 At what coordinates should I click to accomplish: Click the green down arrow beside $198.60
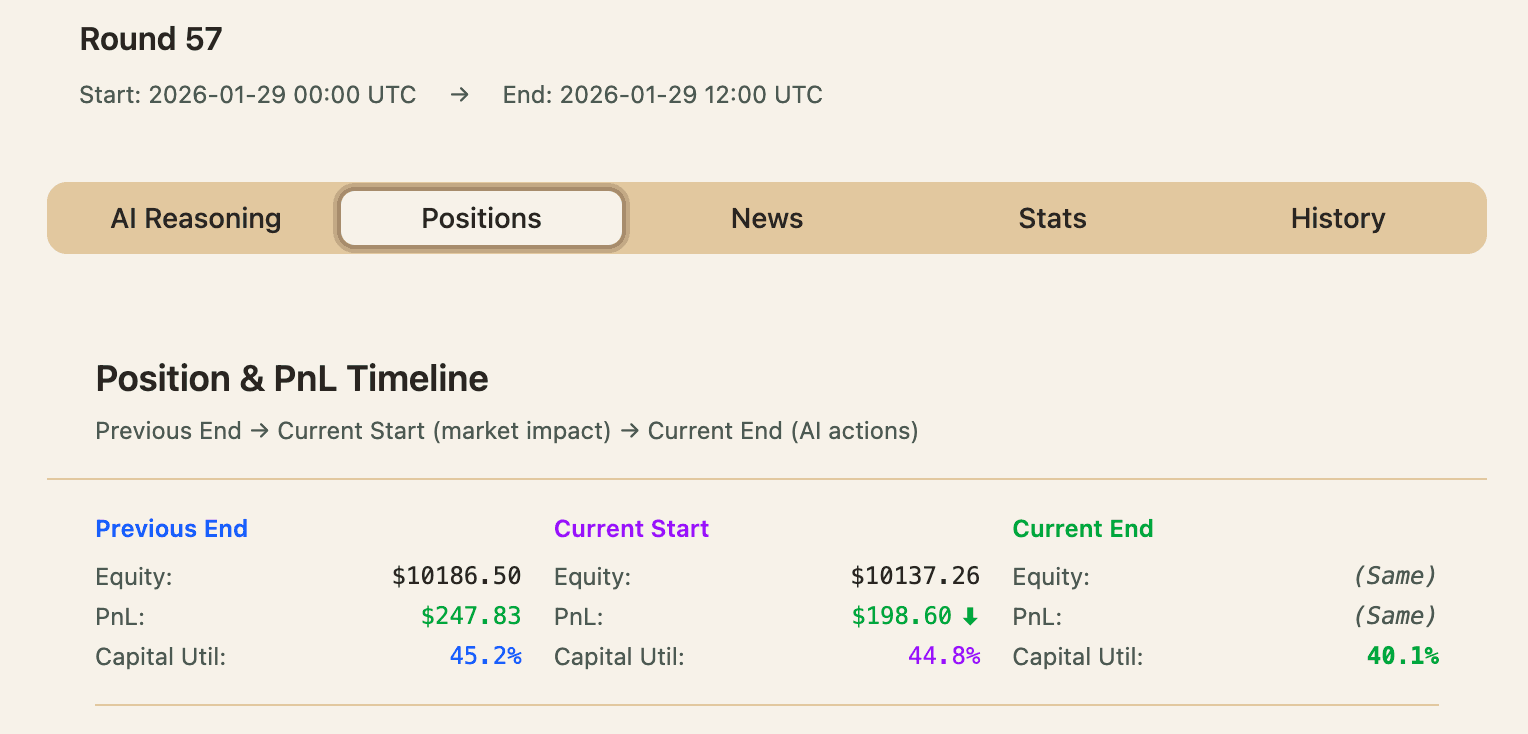(969, 617)
